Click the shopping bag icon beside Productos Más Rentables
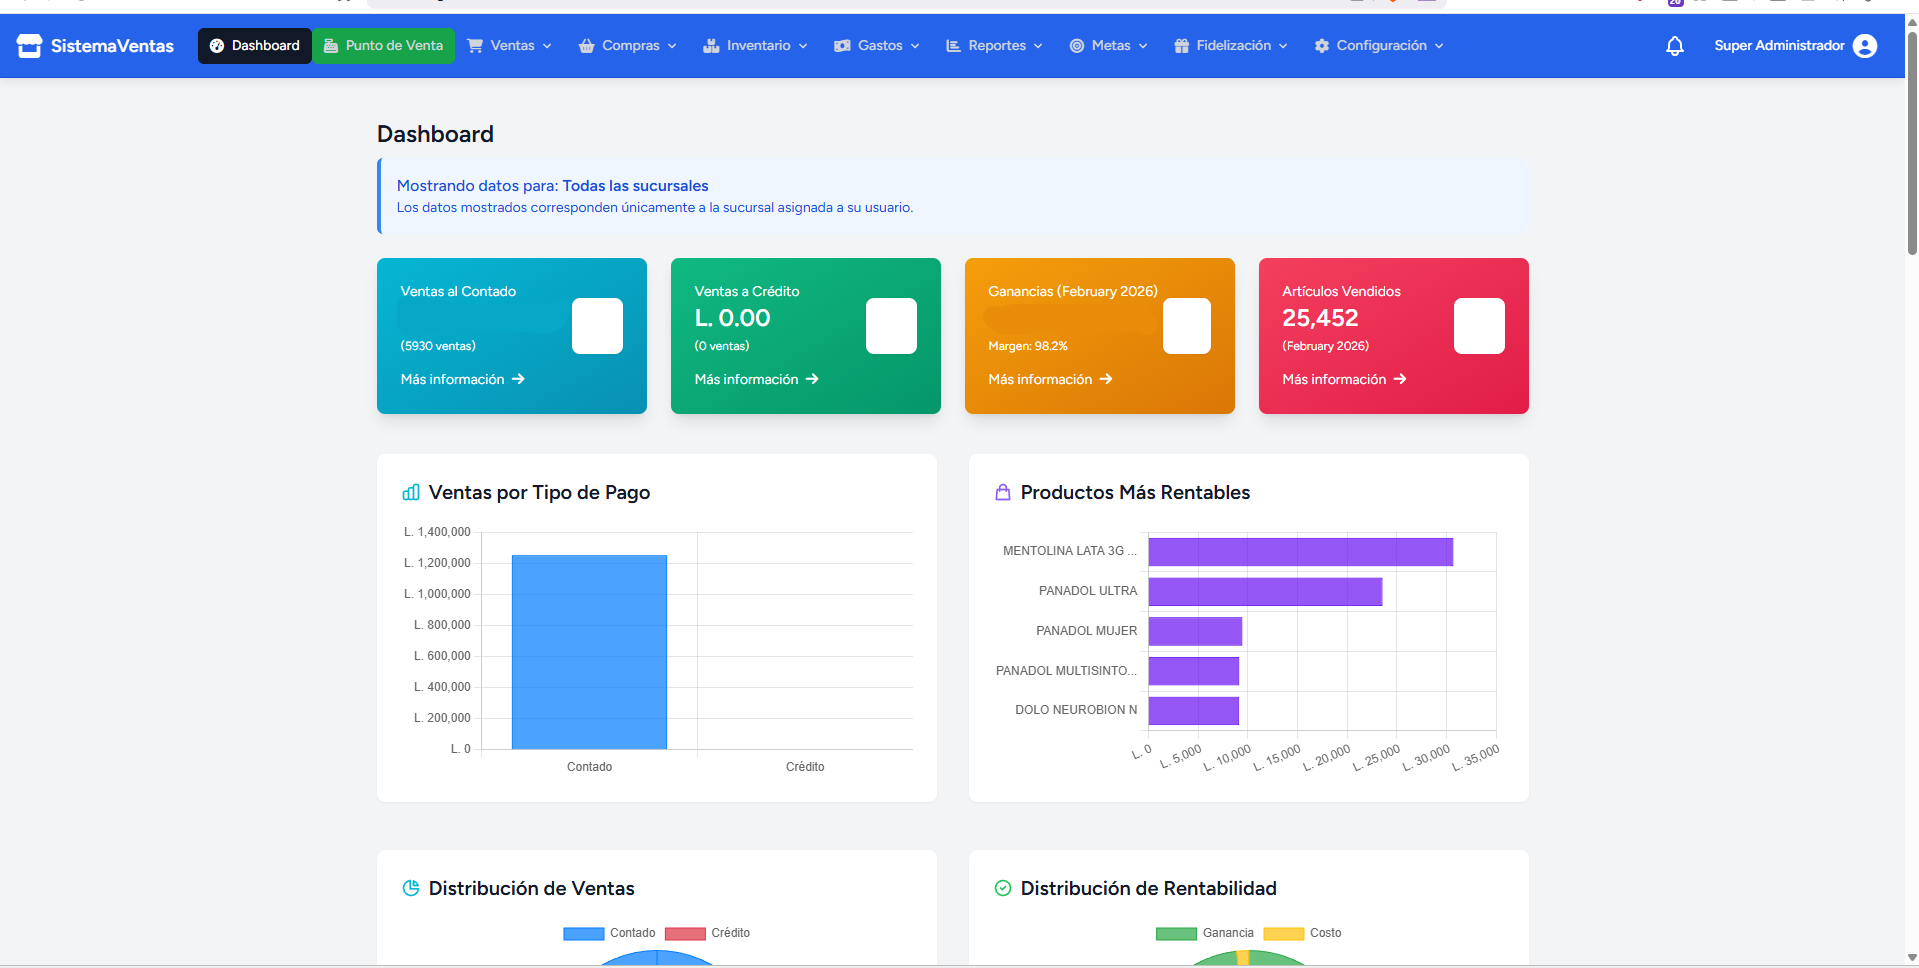This screenshot has height=968, width=1919. click(x=1002, y=492)
